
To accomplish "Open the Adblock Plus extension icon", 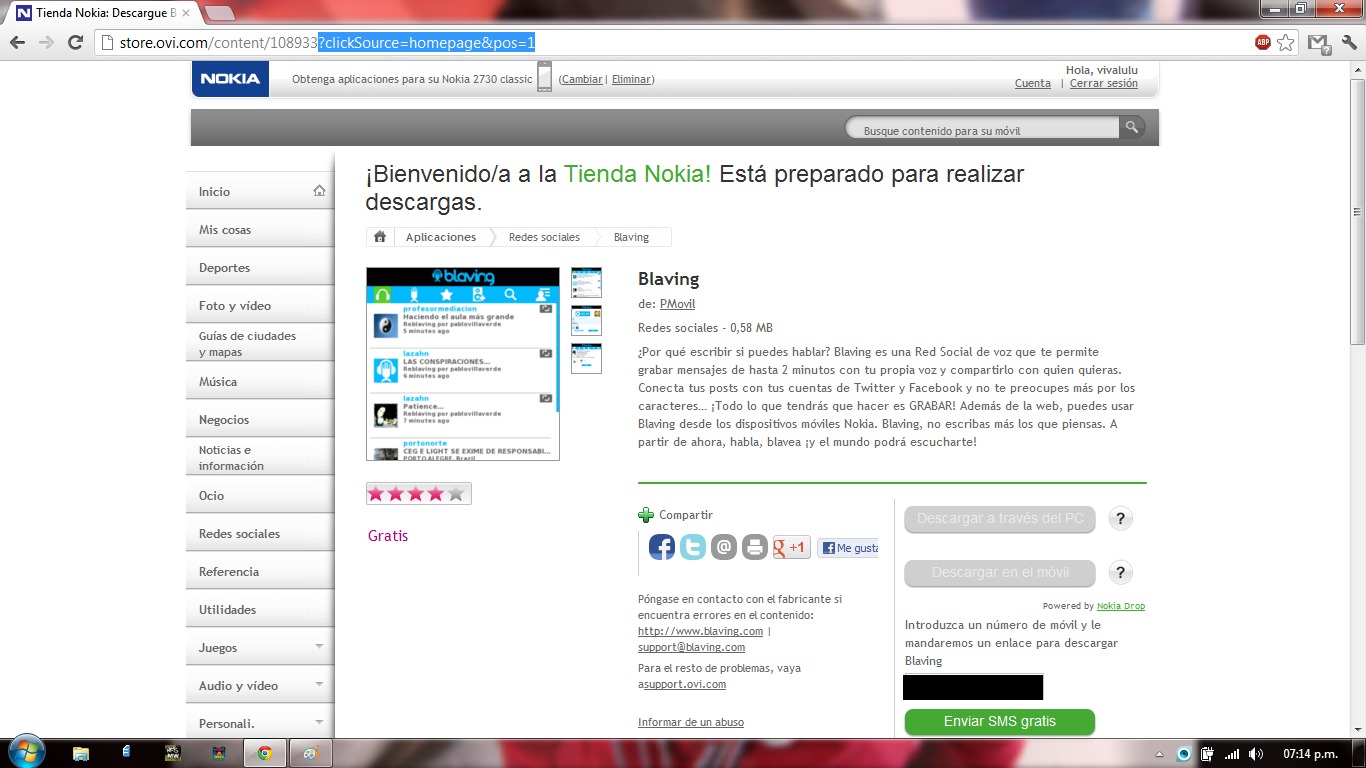I will coord(1263,42).
